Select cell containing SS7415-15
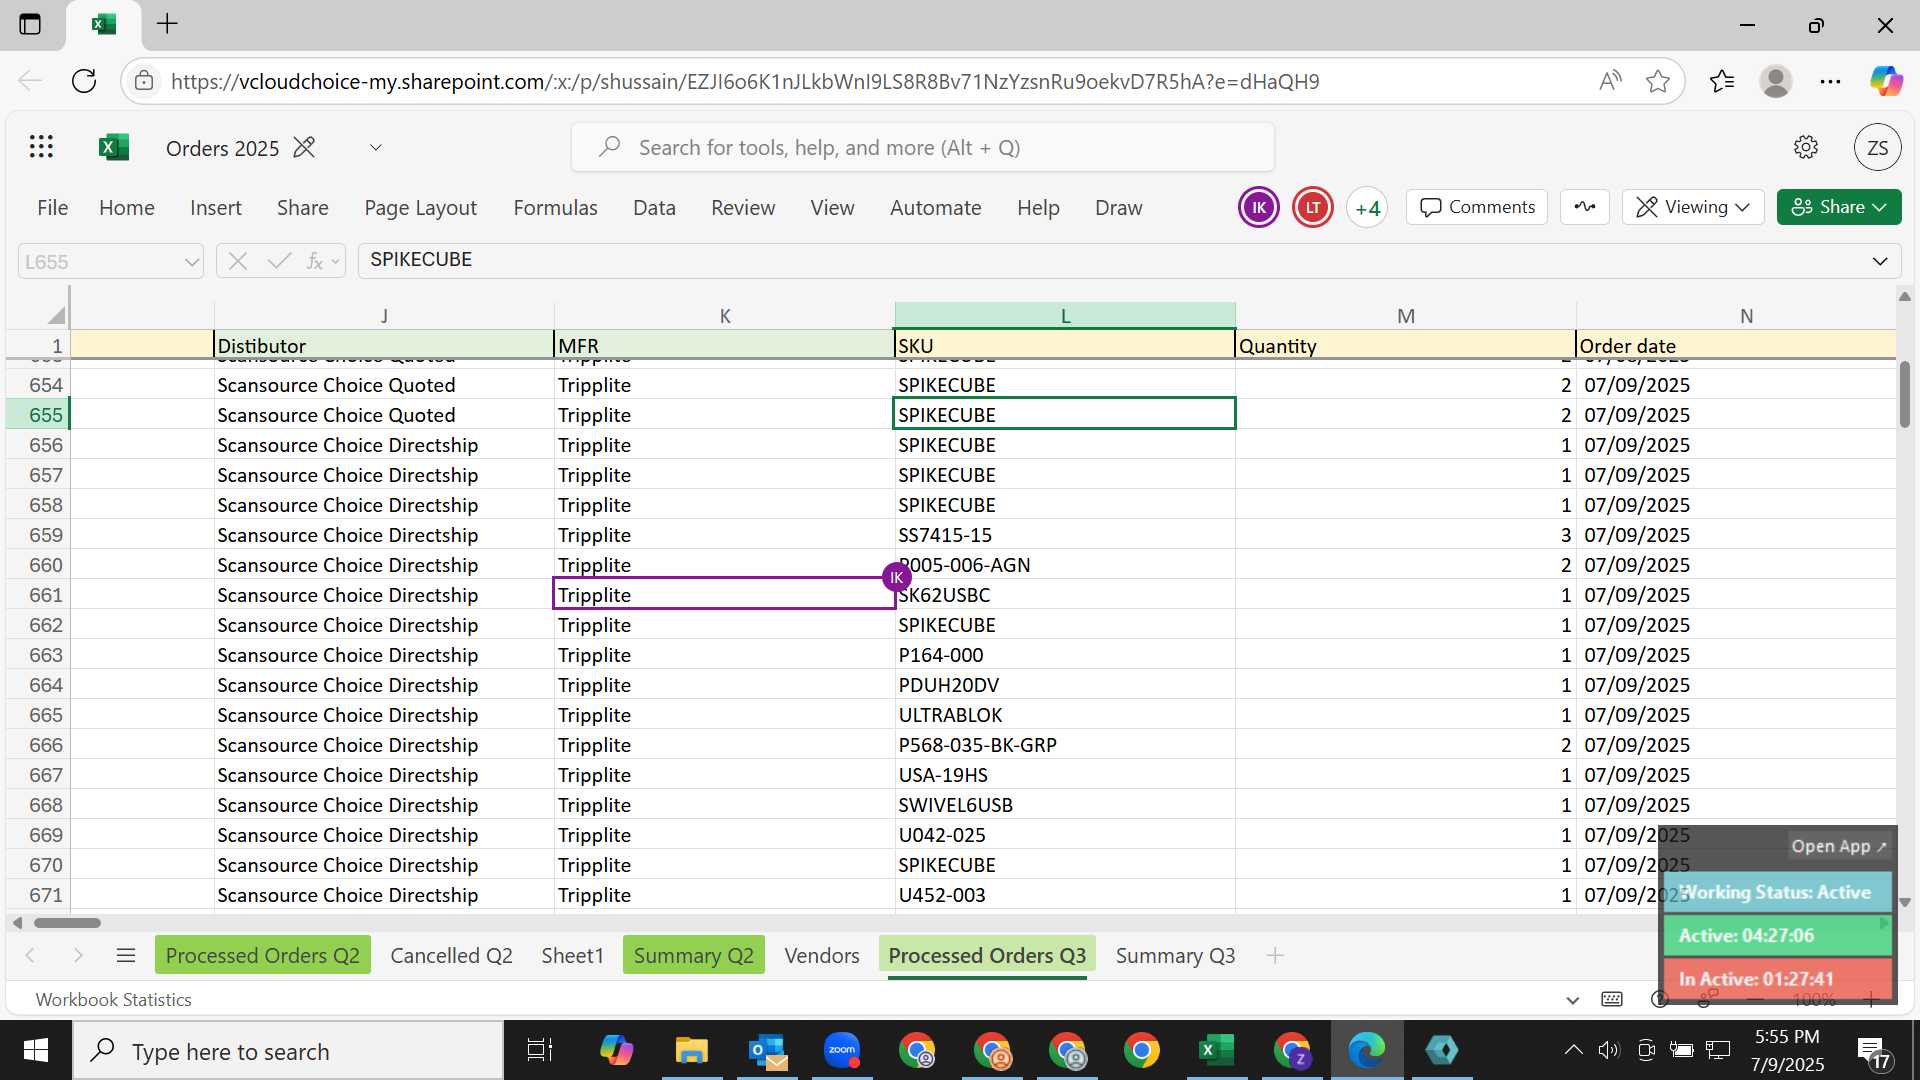The height and width of the screenshot is (1080, 1920). tap(1064, 534)
